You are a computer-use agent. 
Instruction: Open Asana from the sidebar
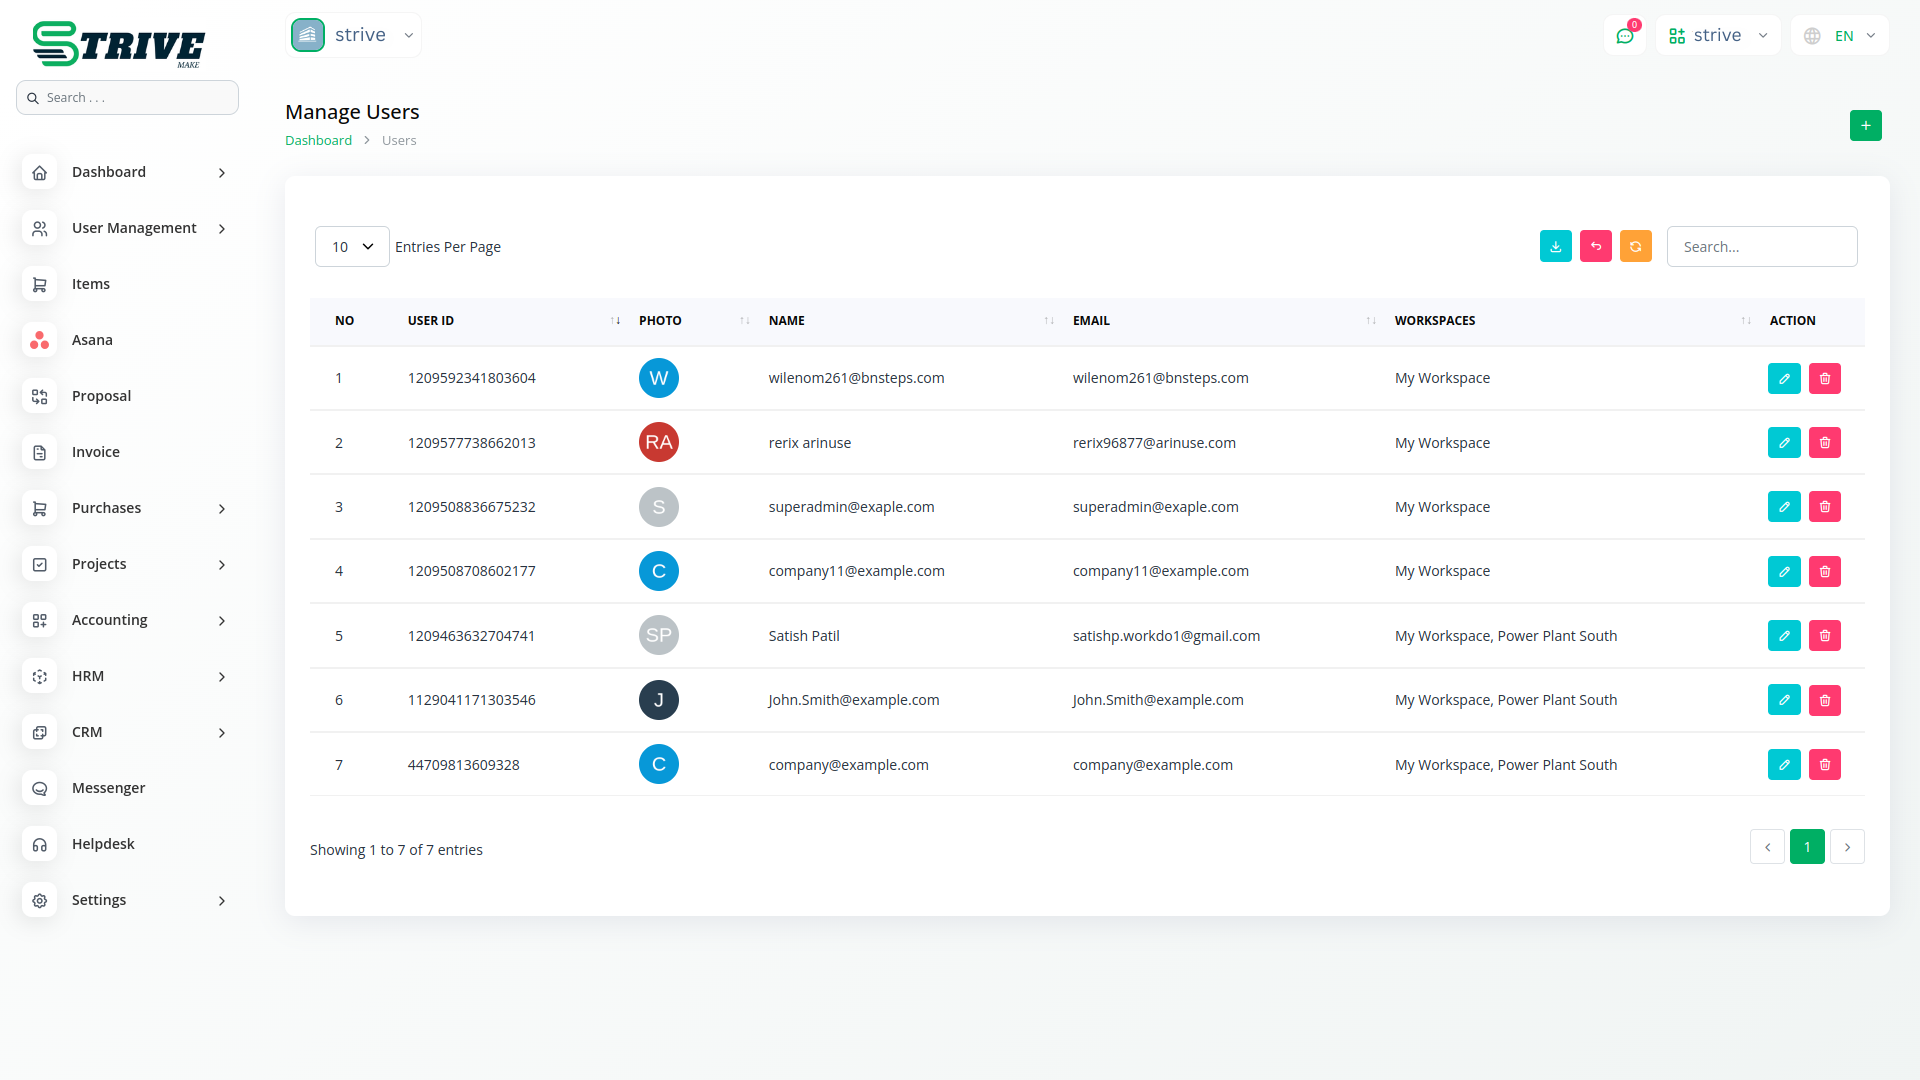click(x=92, y=340)
